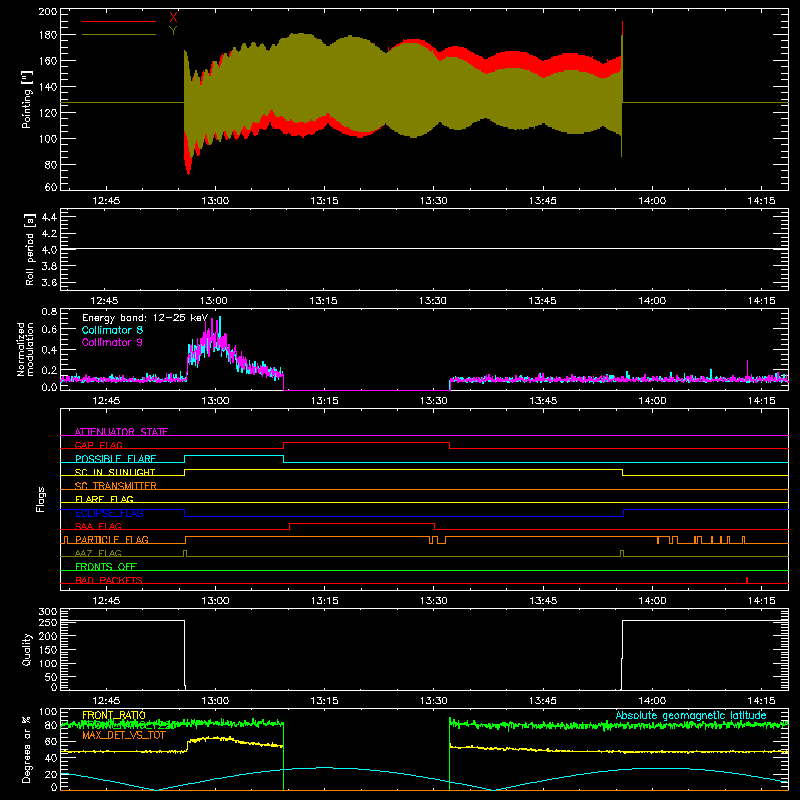Click the 200 tick on the Pointing axis

pyautogui.click(x=48, y=11)
